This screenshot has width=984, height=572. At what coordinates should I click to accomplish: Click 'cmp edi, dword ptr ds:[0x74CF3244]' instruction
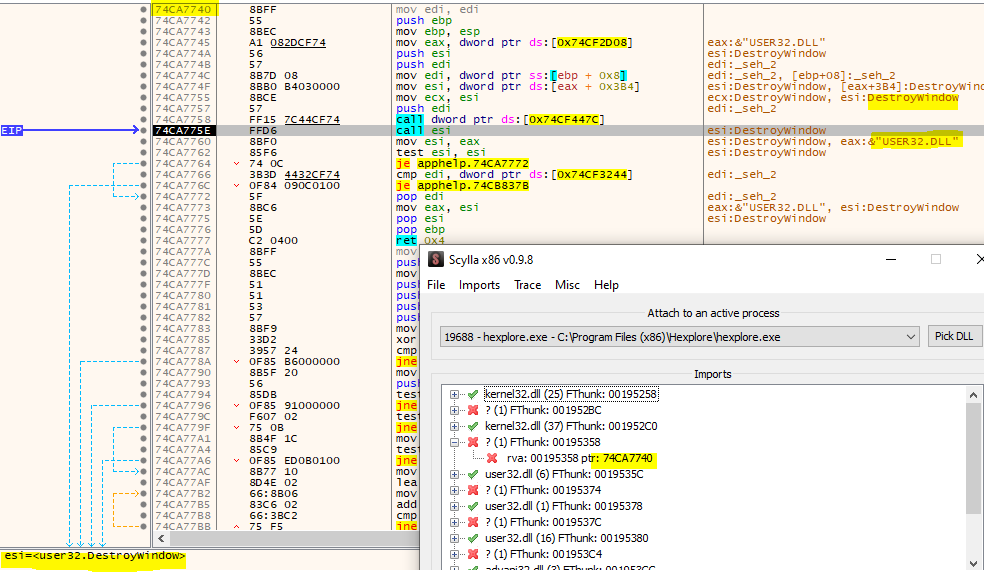pos(514,175)
